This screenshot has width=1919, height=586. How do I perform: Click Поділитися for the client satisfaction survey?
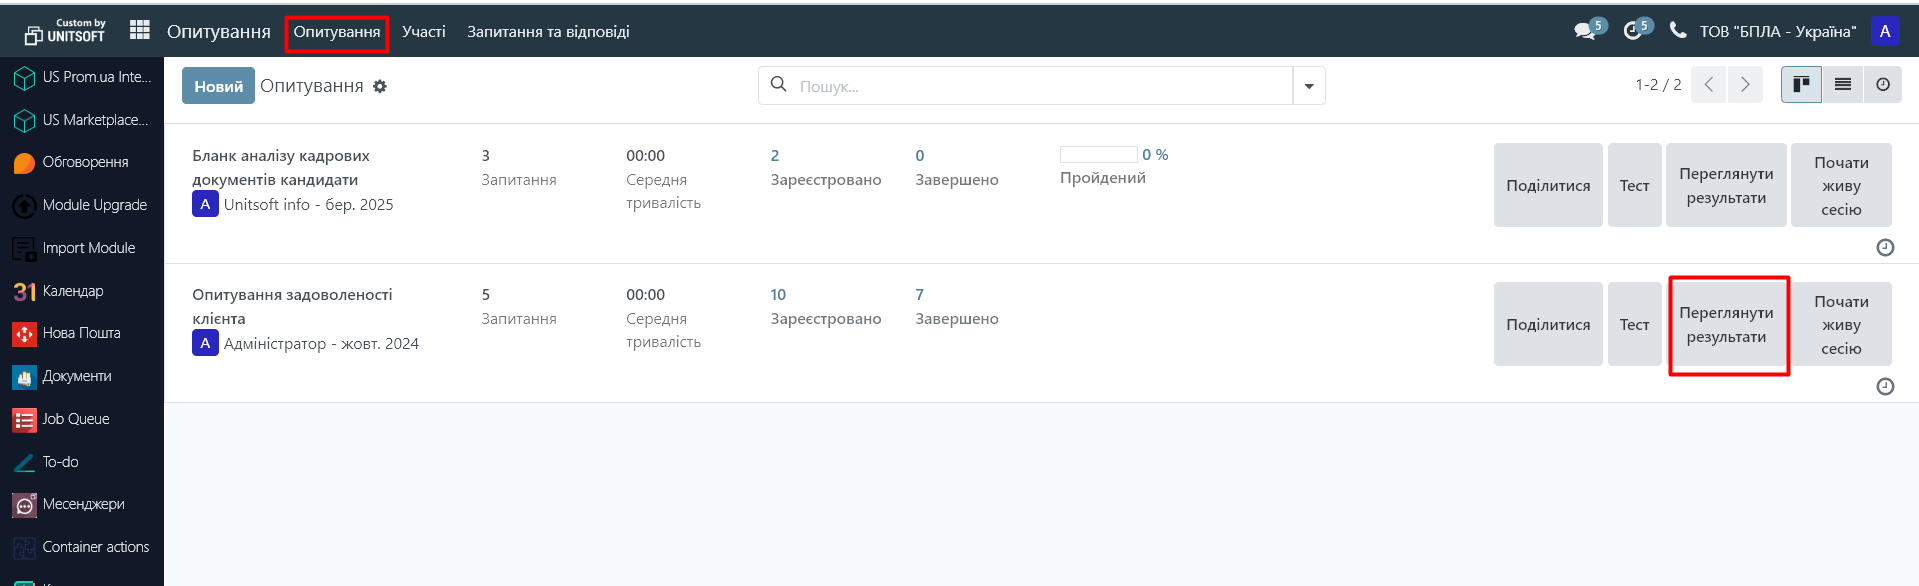tap(1548, 325)
